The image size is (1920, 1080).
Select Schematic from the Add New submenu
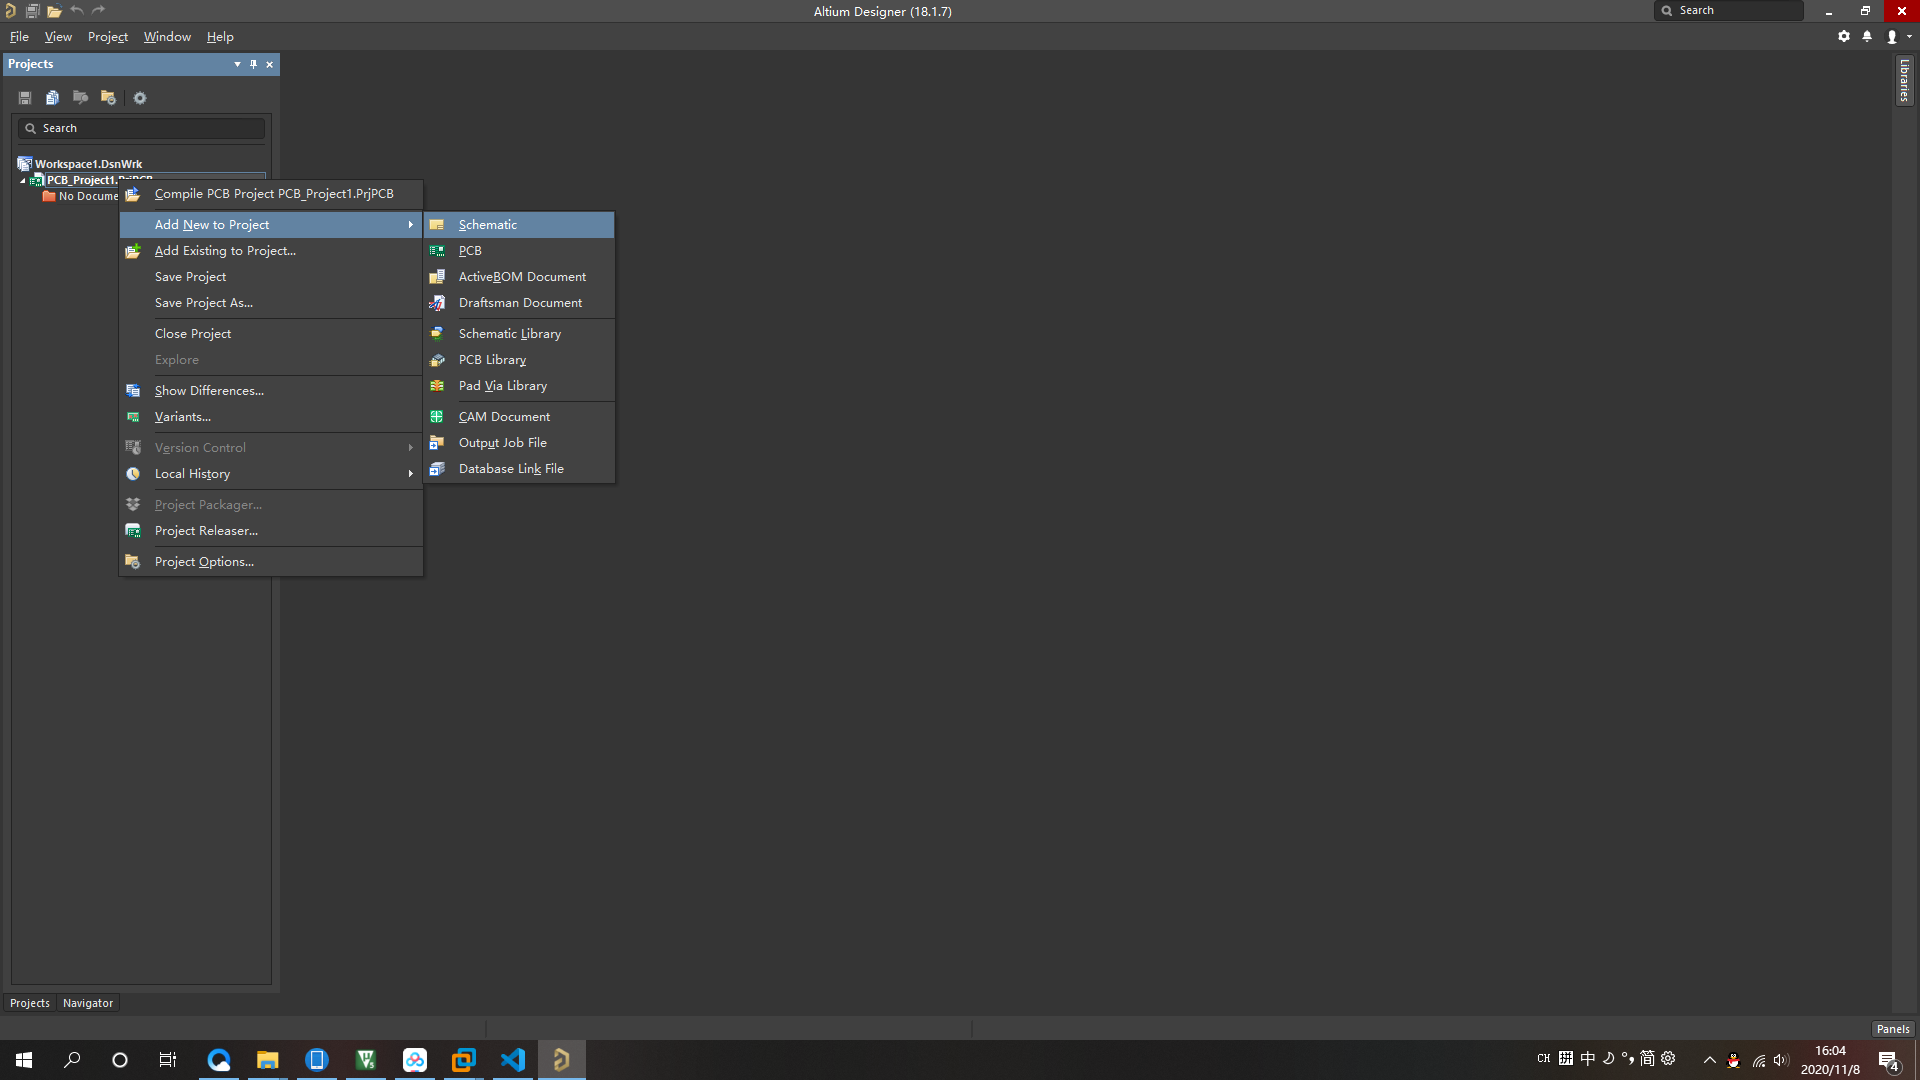pyautogui.click(x=488, y=225)
